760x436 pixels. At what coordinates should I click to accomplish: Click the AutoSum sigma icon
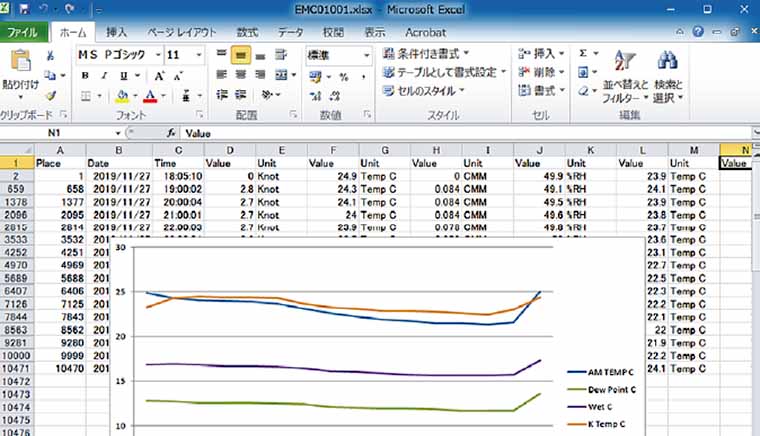(583, 53)
